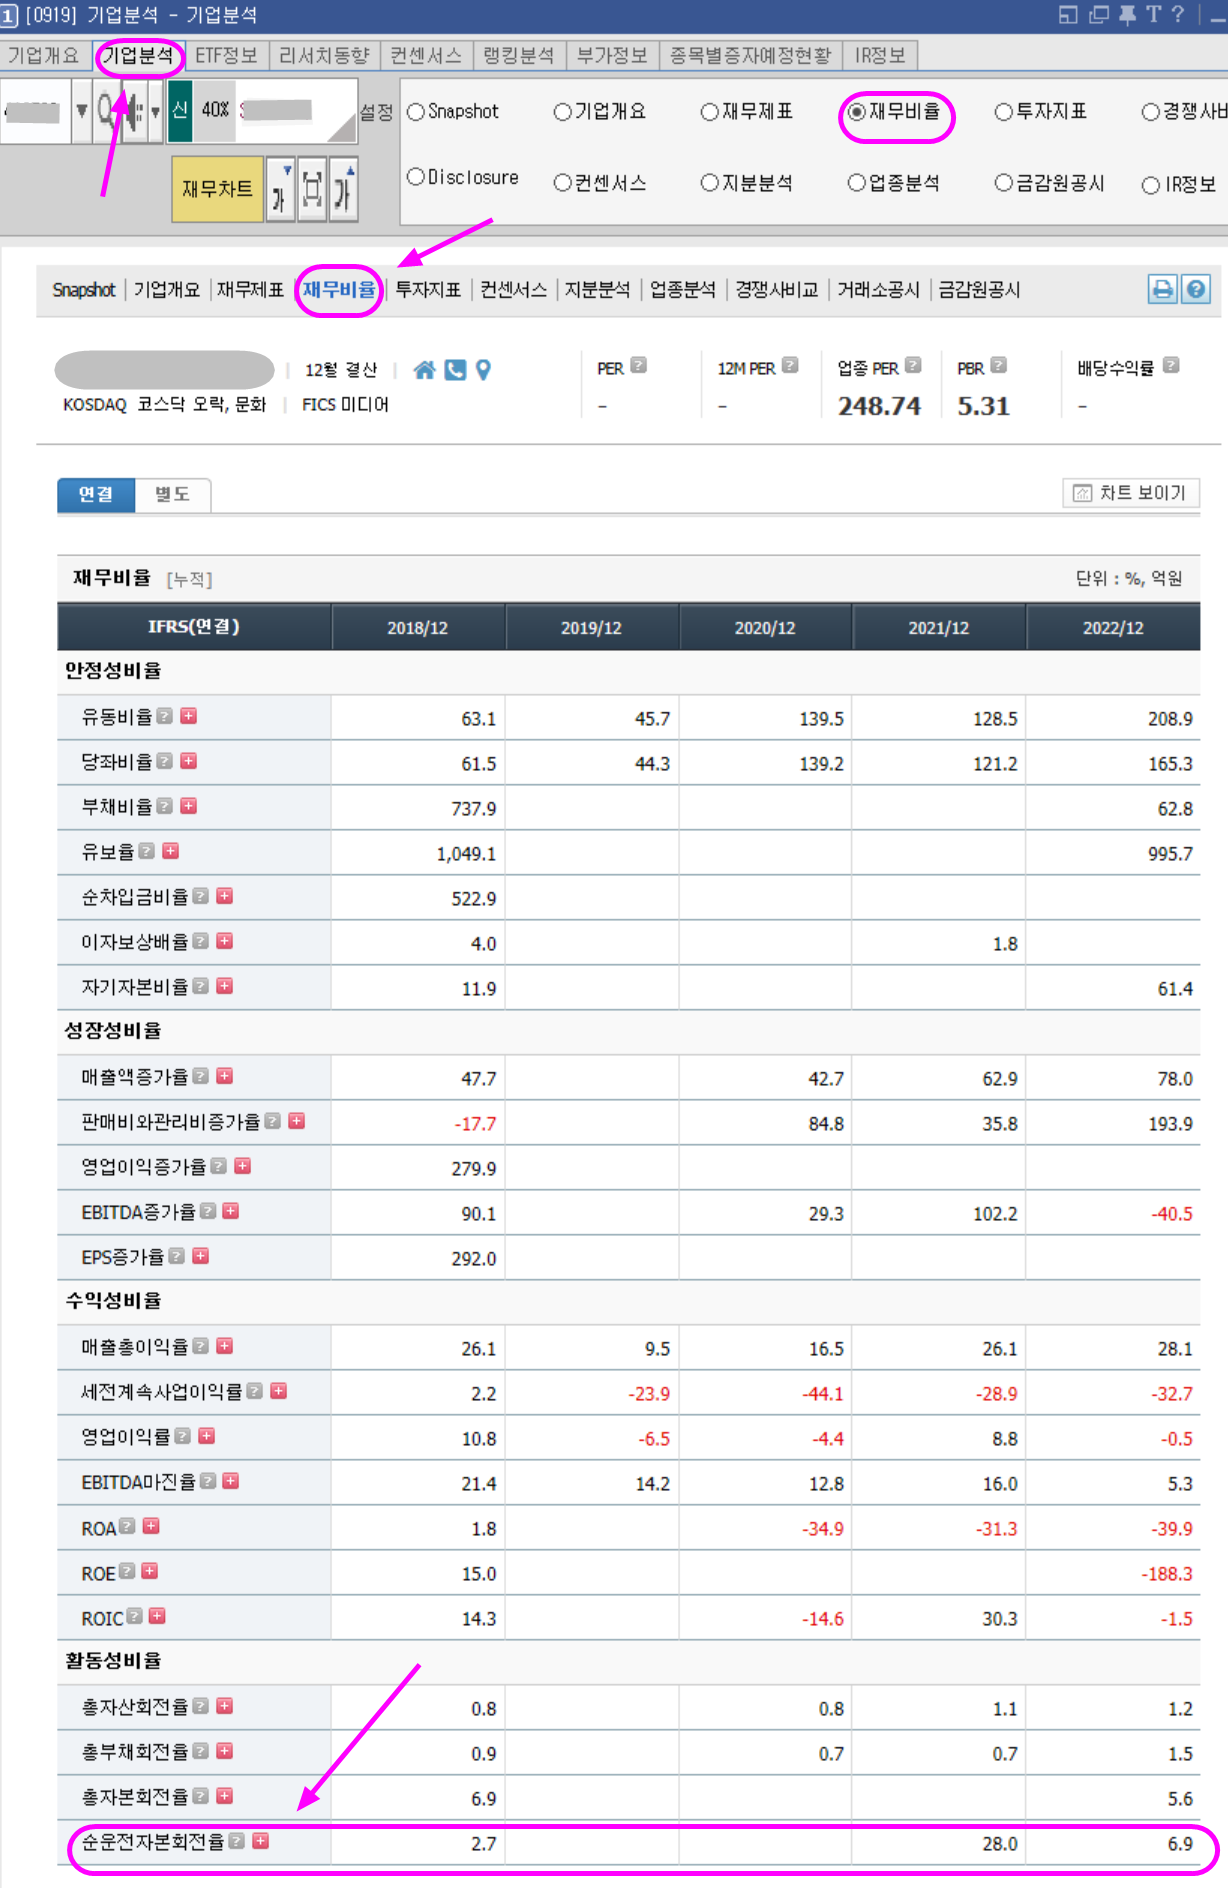
Task: Click the info icon next to 업종 PER
Action: (913, 366)
